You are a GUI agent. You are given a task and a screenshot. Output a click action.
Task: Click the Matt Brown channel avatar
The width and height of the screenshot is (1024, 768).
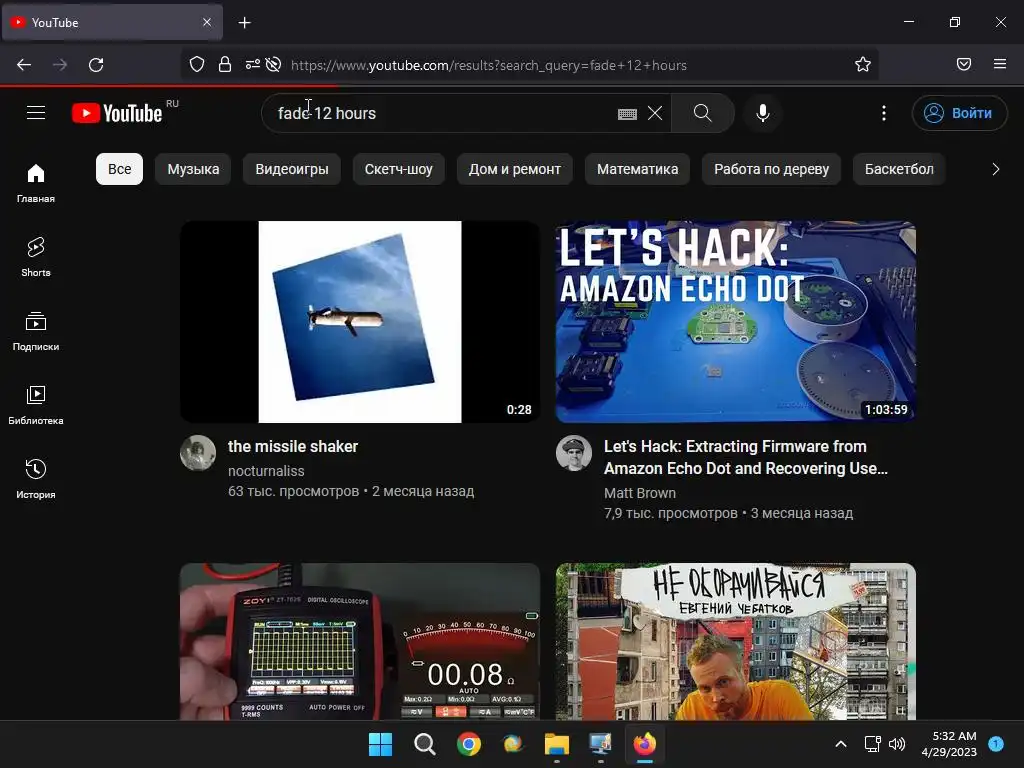(x=573, y=453)
